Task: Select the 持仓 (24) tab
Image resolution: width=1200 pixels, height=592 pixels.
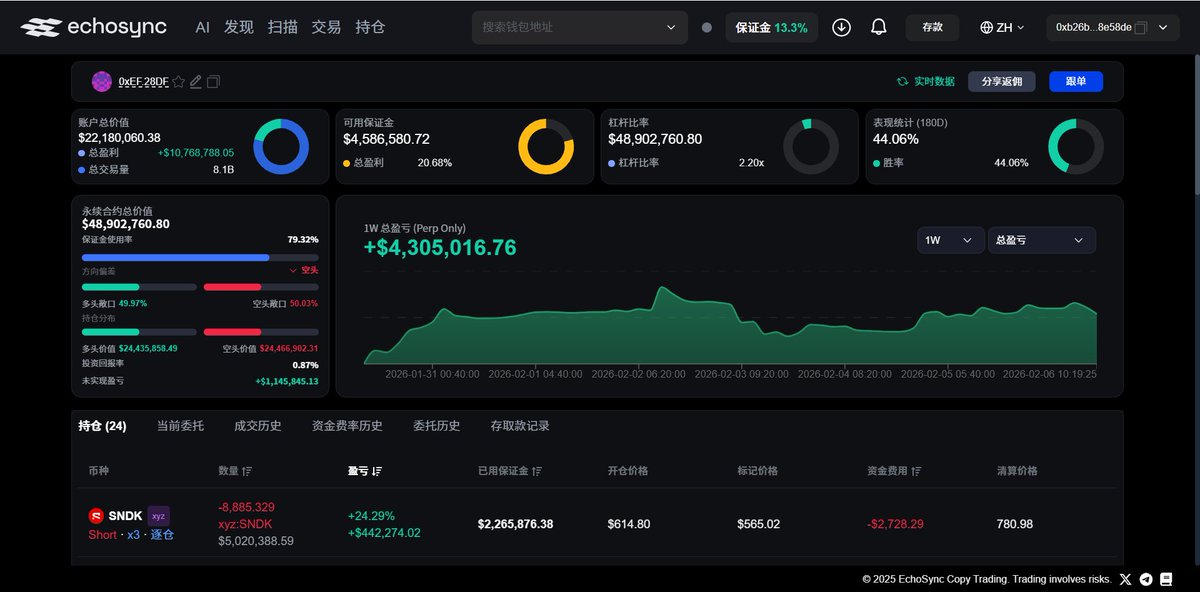Action: click(x=102, y=426)
